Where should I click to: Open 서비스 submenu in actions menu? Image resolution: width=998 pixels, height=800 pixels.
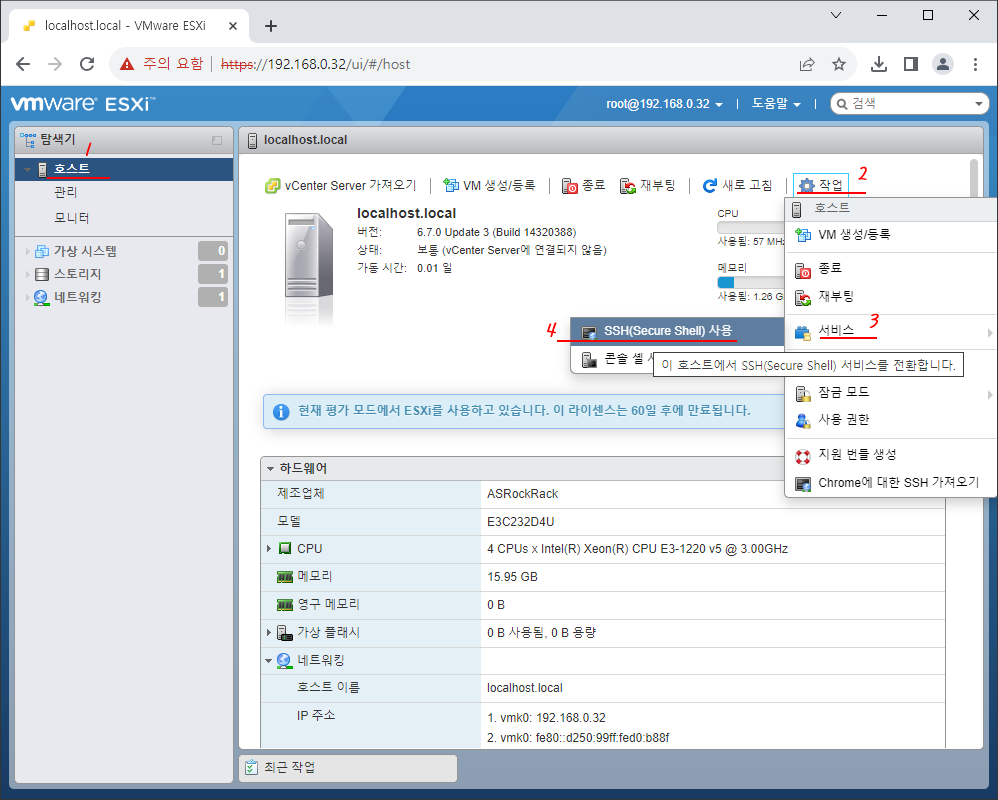click(x=891, y=332)
